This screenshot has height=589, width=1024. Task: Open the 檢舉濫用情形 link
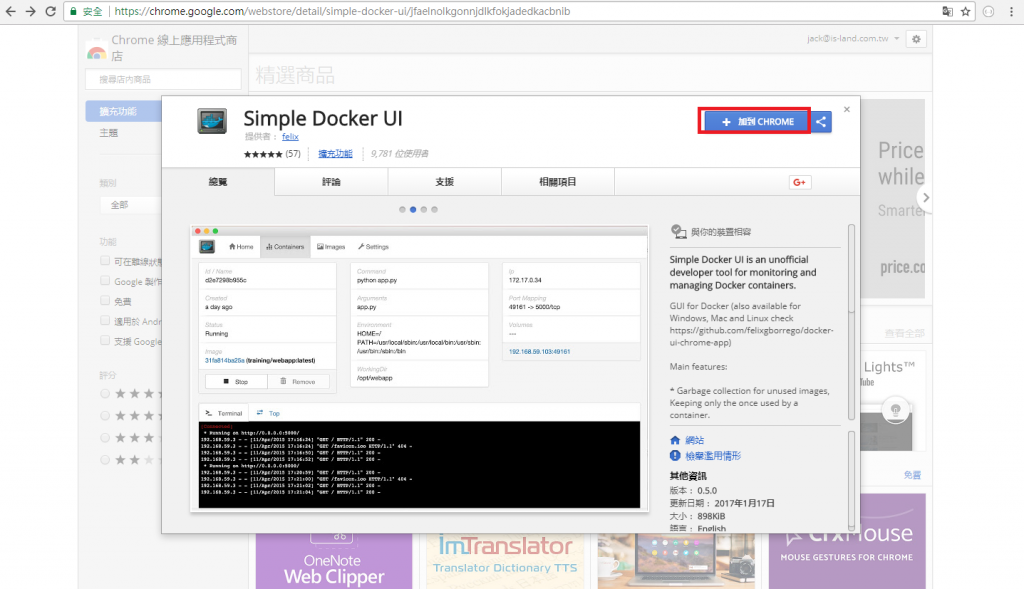(x=713, y=456)
